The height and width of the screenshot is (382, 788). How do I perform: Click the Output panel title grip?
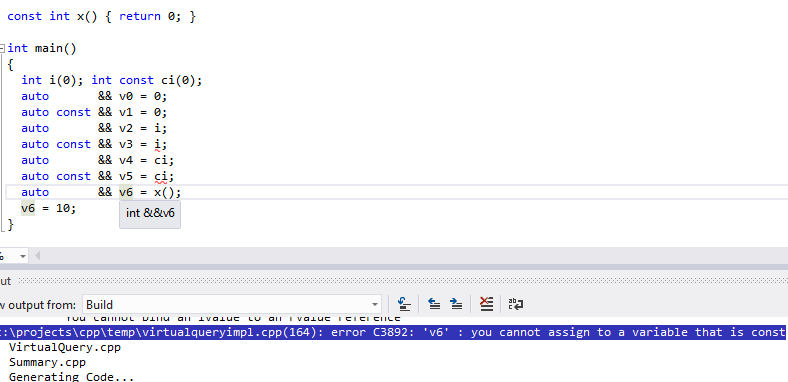pyautogui.click(x=403, y=280)
